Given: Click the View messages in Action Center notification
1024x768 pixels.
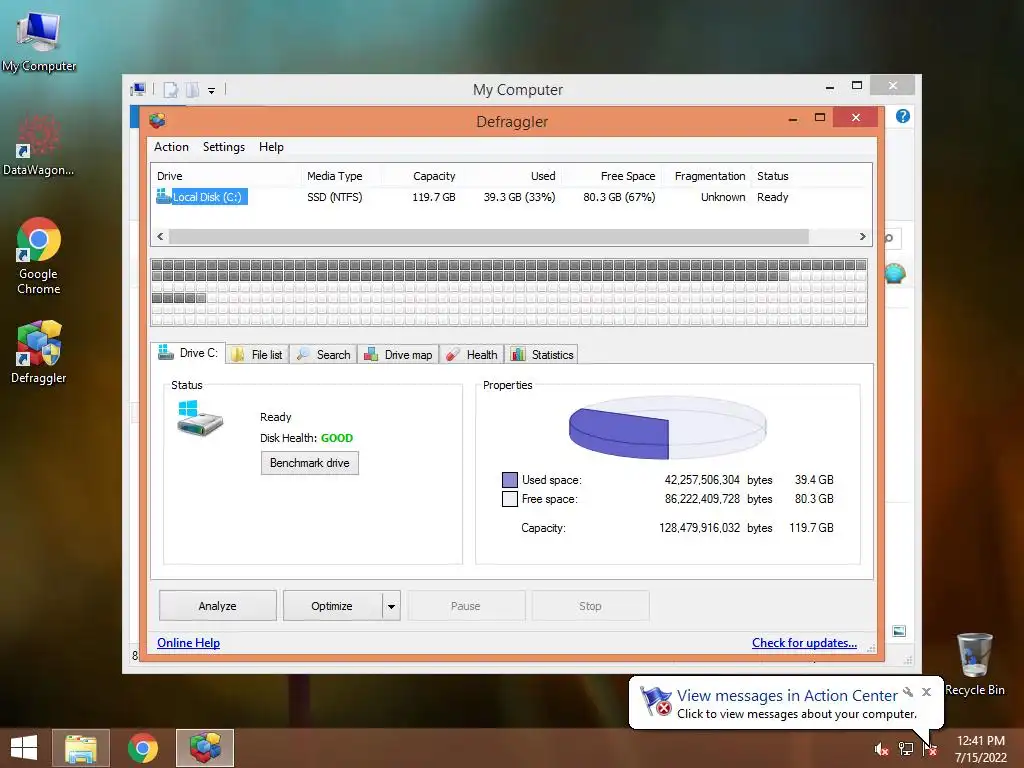Looking at the screenshot, I should (786, 703).
